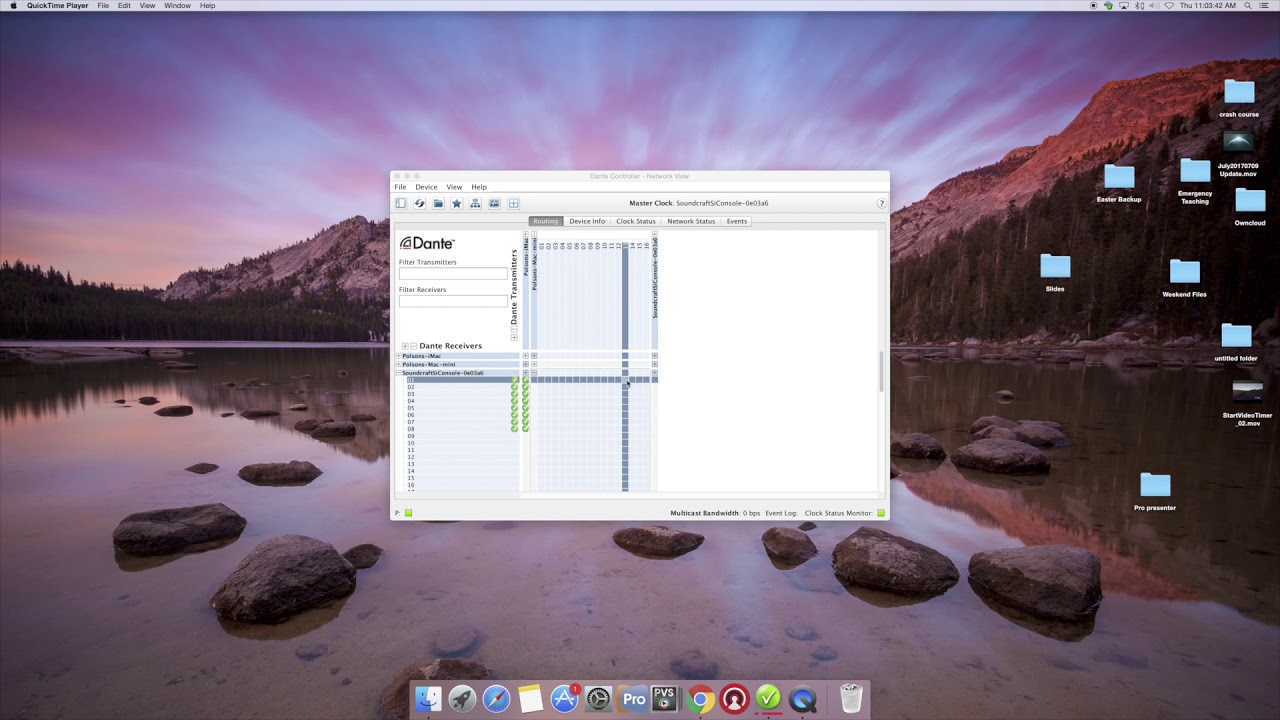Viewport: 1280px width, 720px height.
Task: Click the Filter Transmitters input field
Action: (453, 273)
